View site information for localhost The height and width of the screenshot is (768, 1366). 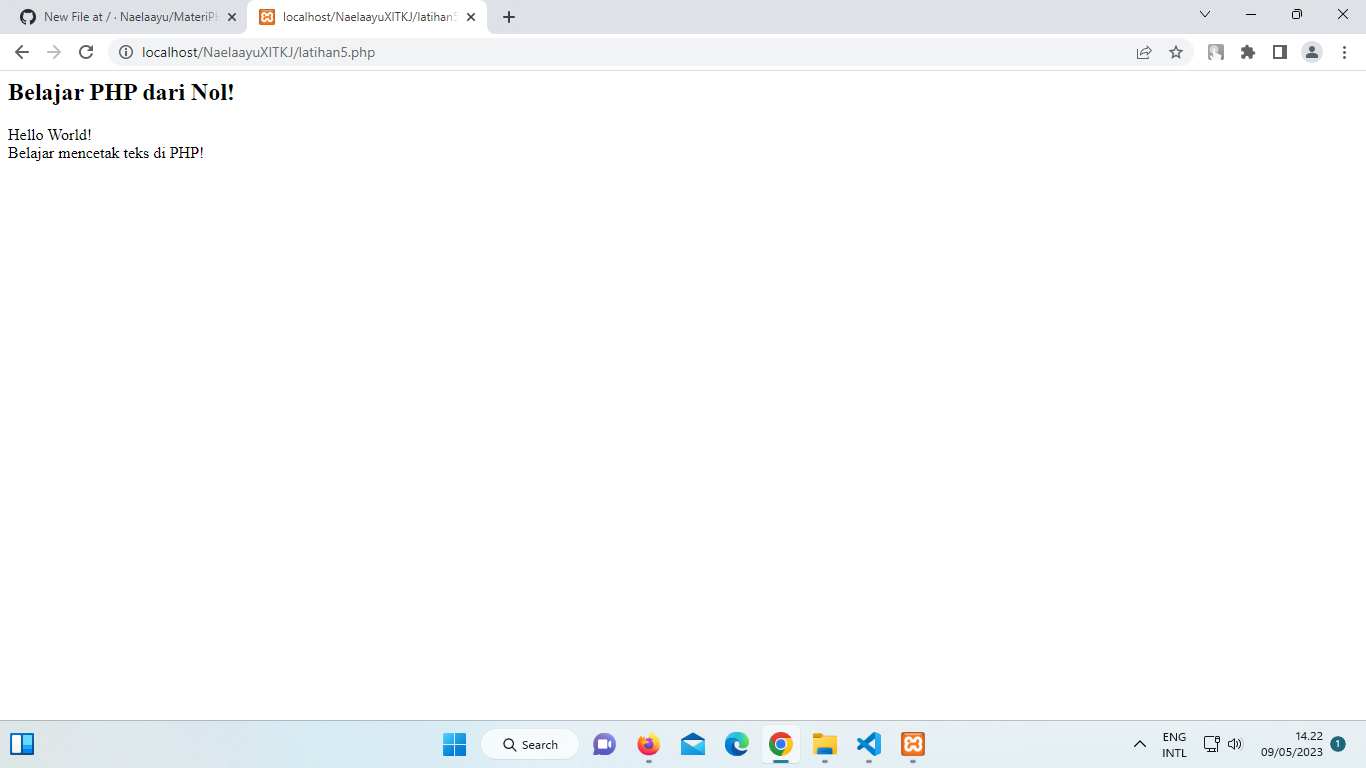(x=126, y=52)
